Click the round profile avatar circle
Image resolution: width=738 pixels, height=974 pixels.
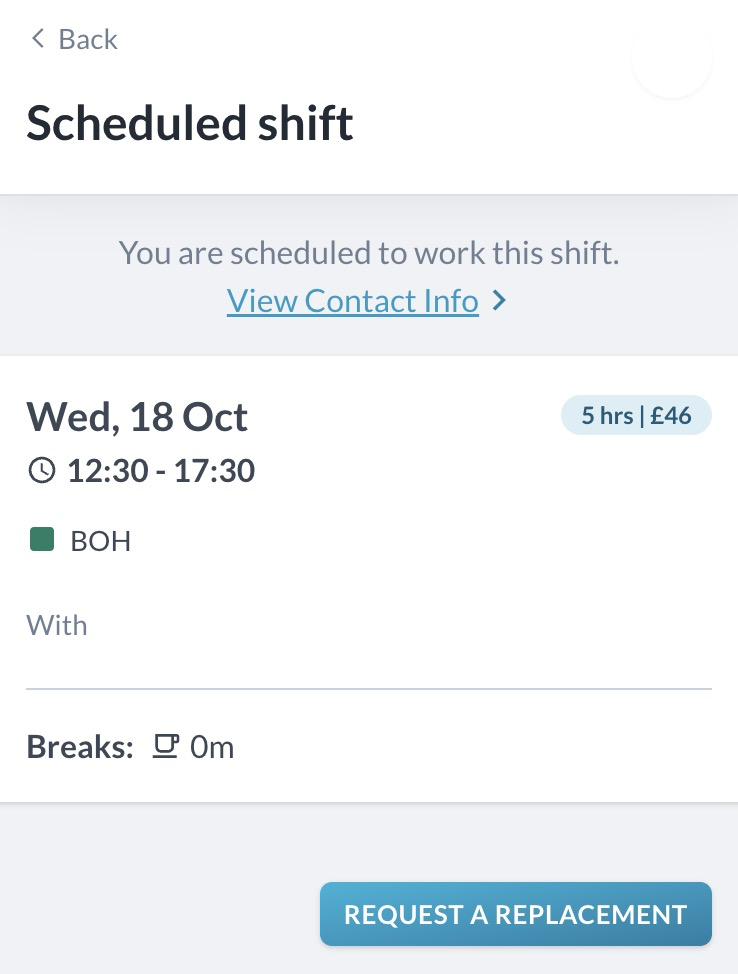pyautogui.click(x=672, y=58)
